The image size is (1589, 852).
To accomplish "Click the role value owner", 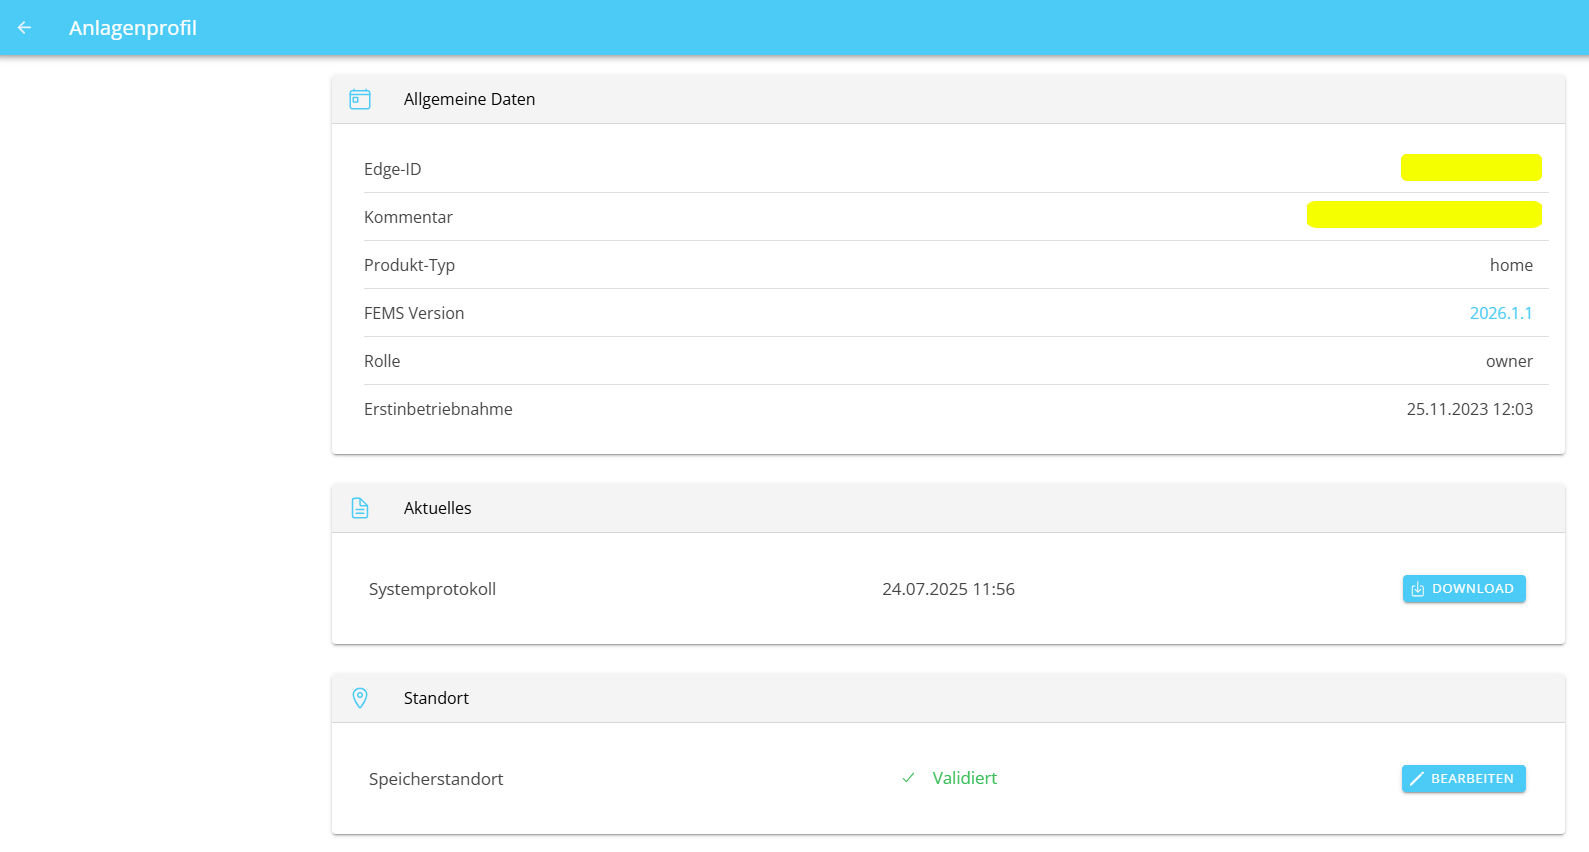I will tap(1509, 361).
